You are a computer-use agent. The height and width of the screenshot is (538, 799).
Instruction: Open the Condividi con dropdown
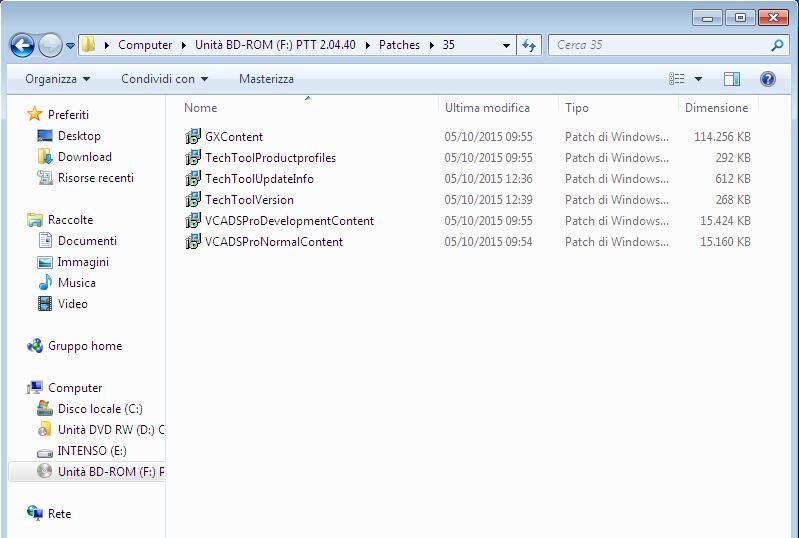tap(164, 79)
